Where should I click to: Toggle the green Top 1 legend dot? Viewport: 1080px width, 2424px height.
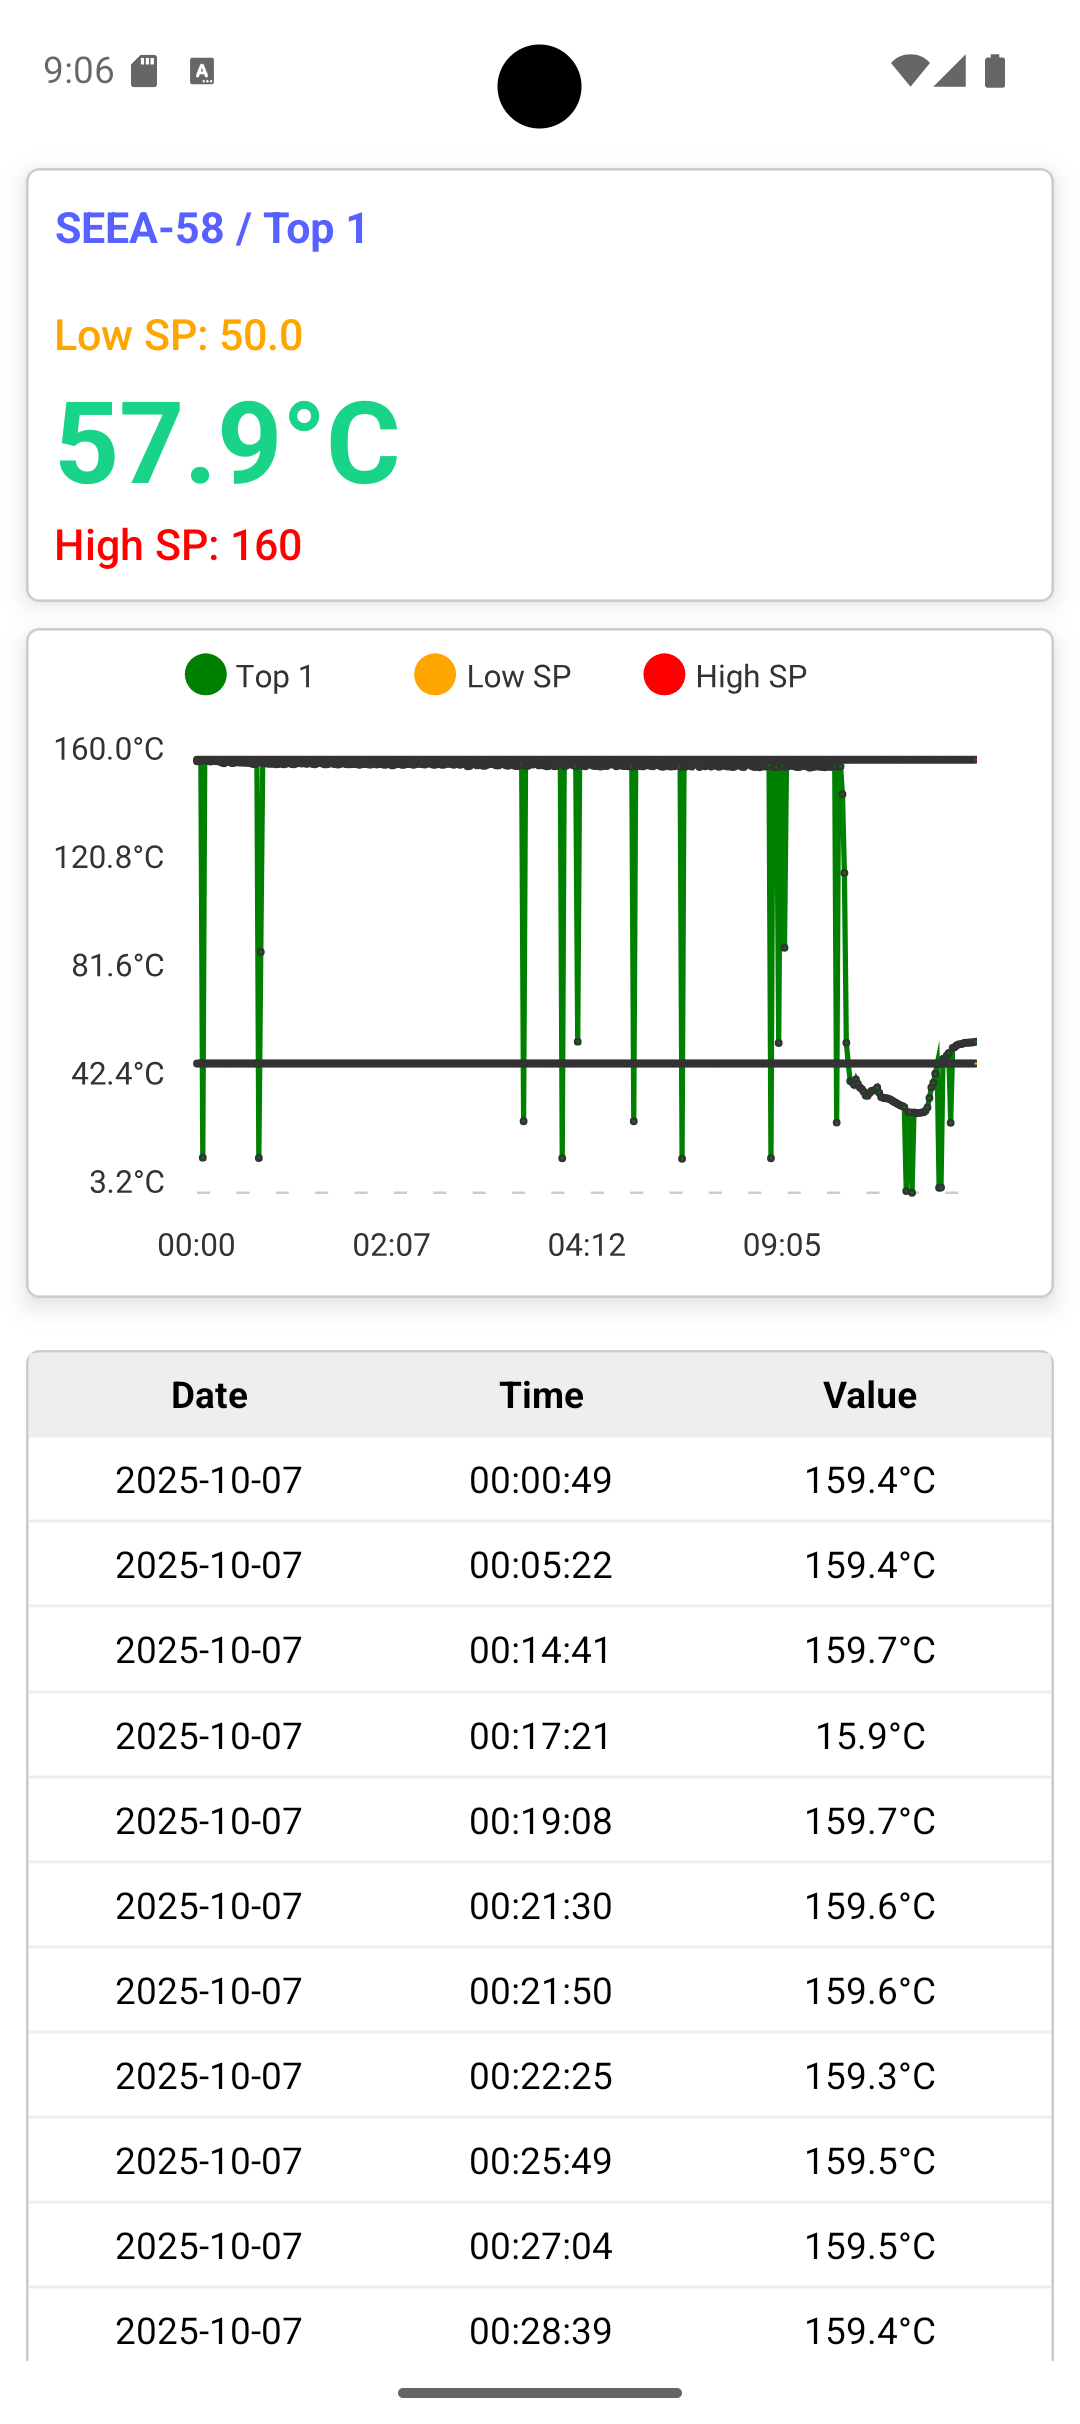point(206,675)
